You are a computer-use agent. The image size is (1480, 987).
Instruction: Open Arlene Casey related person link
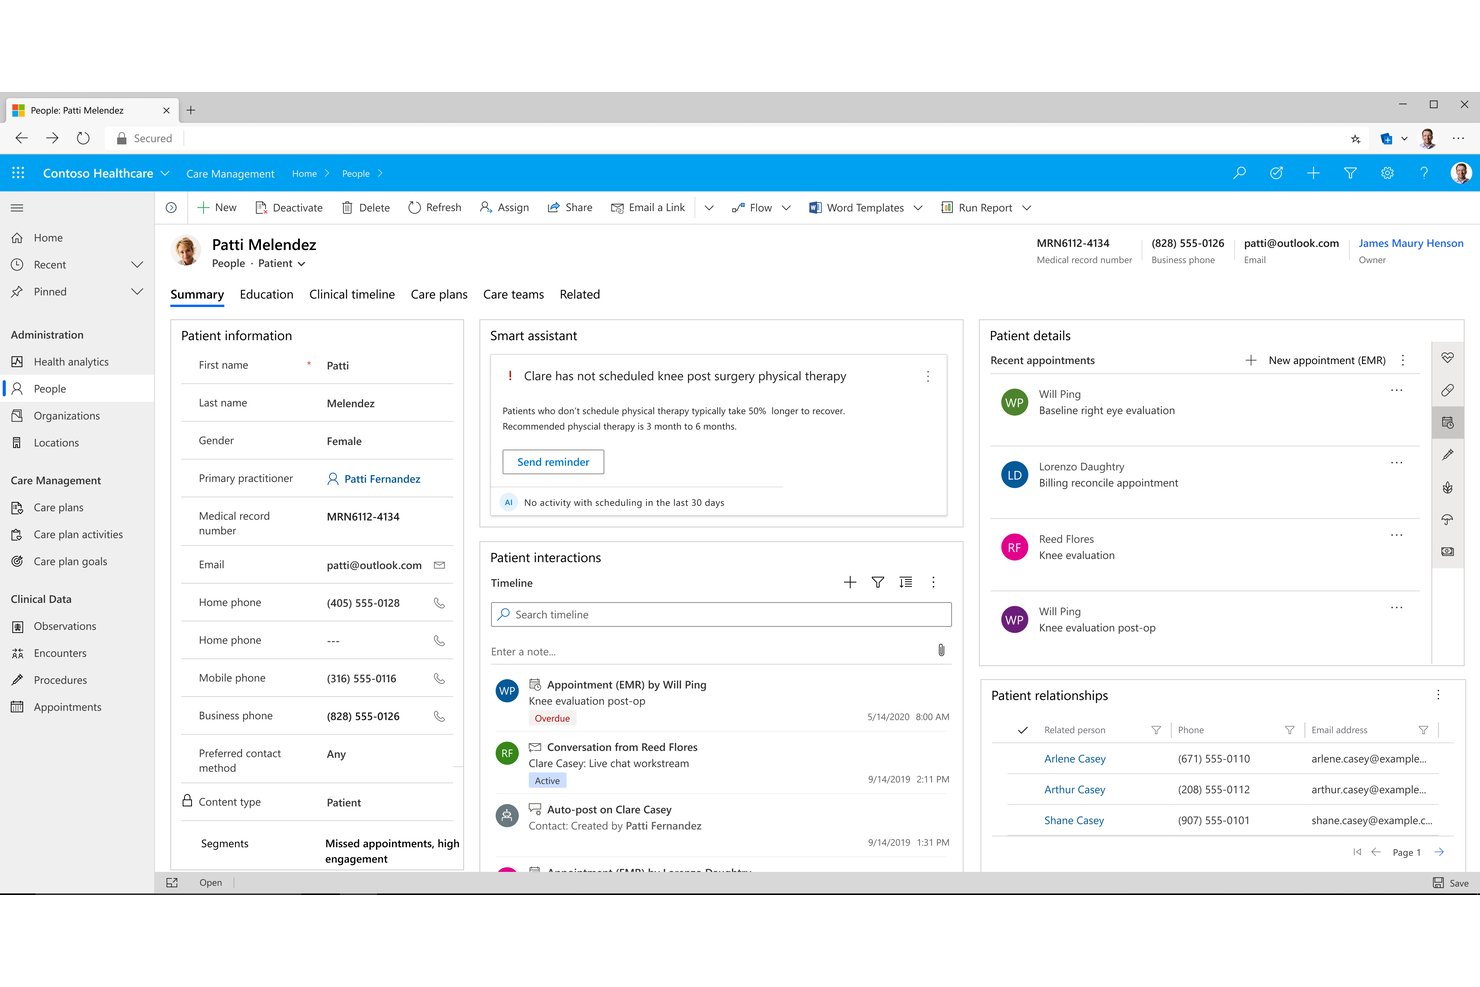tap(1075, 759)
